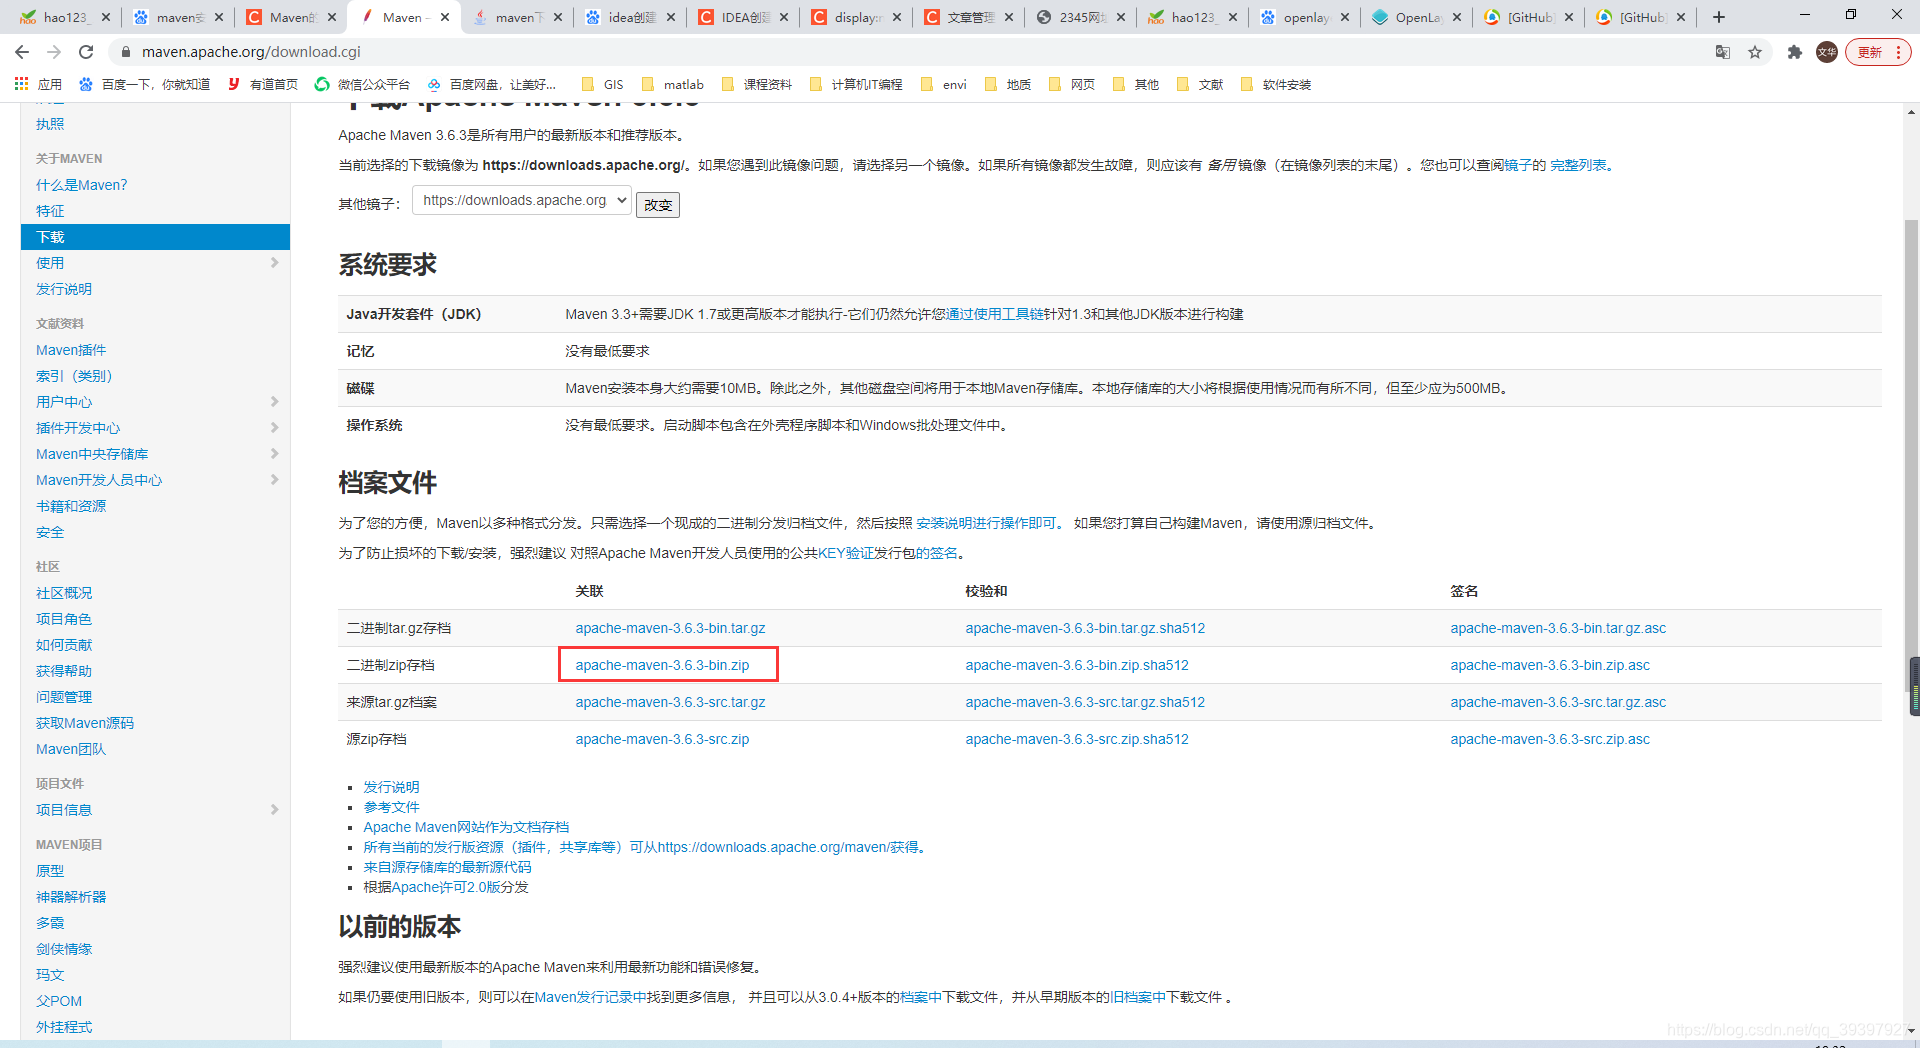1920x1048 pixels.
Task: Click the update button in Chrome toolbar
Action: 1877,52
